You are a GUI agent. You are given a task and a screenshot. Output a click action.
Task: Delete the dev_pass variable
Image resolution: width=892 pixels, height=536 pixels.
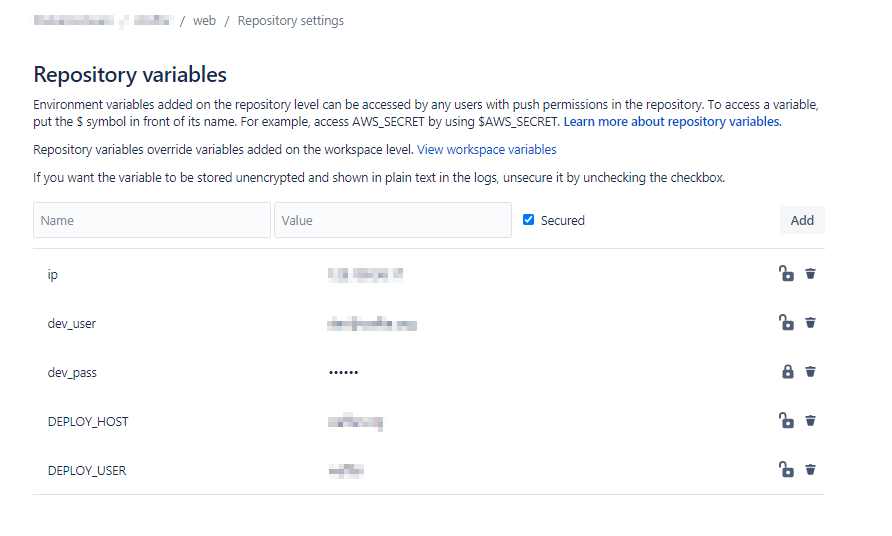pos(810,372)
